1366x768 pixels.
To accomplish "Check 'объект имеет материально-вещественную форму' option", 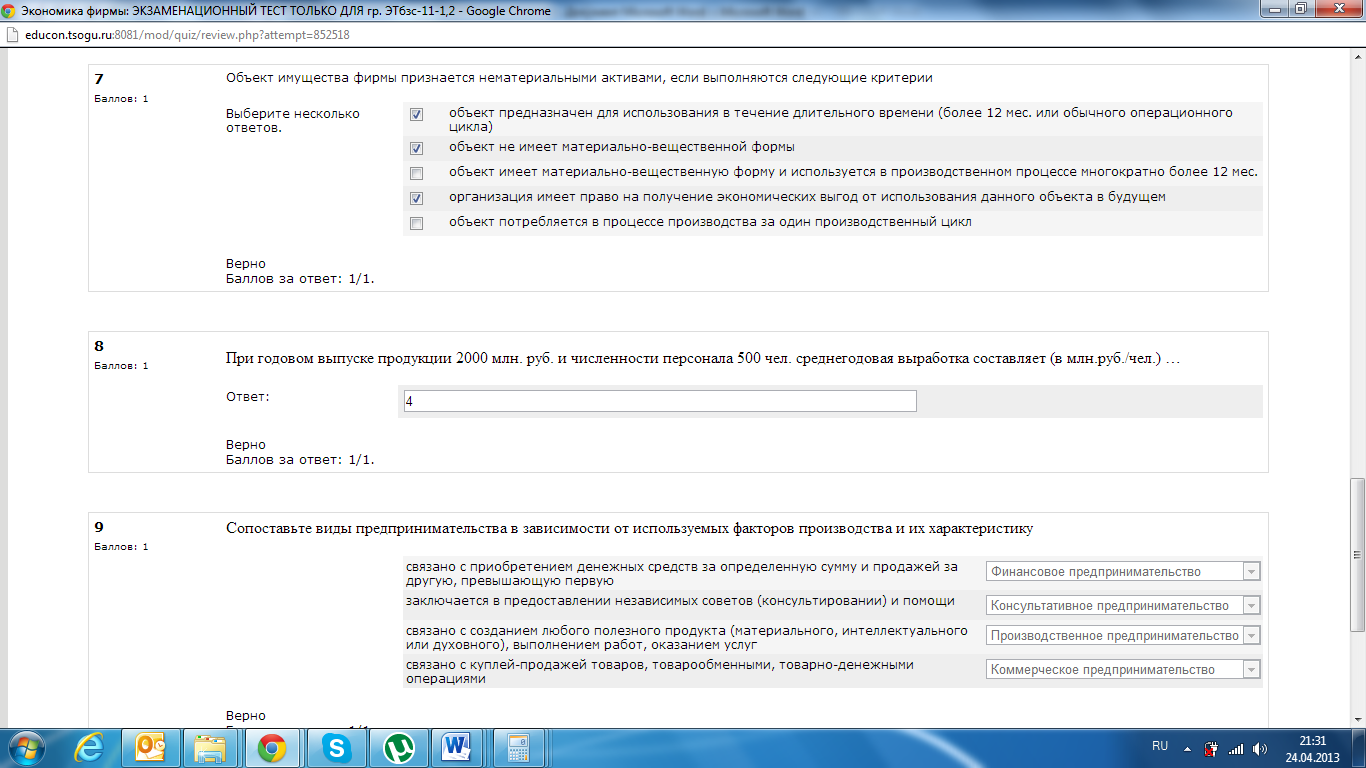I will pyautogui.click(x=416, y=173).
